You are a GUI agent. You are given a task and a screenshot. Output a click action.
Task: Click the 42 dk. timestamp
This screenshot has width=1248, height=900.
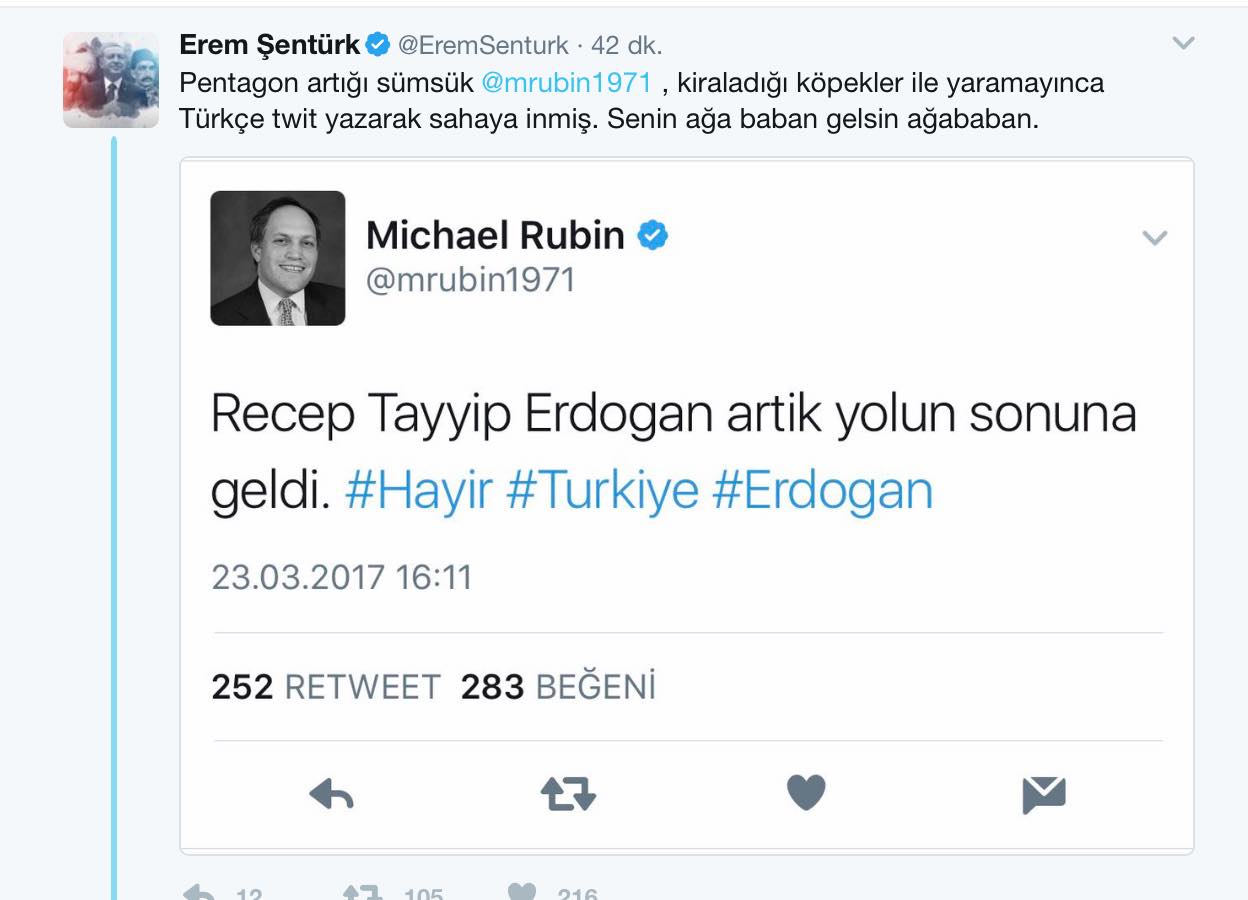point(627,46)
